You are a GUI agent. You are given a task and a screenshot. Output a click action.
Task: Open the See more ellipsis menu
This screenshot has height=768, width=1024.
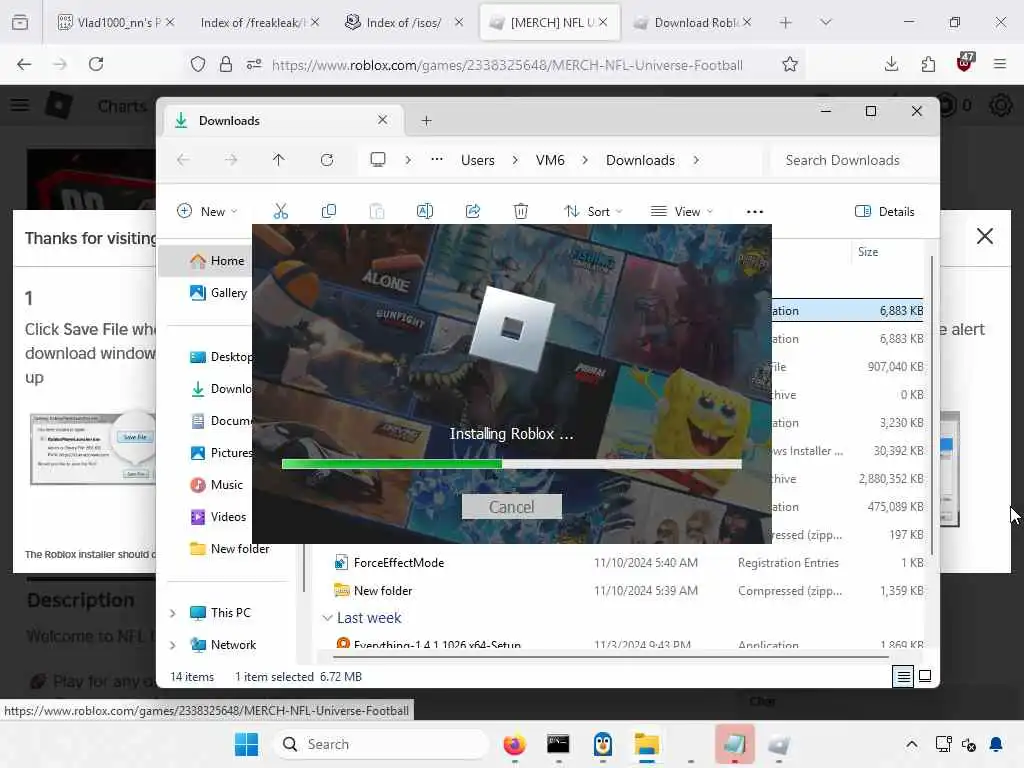pos(755,211)
